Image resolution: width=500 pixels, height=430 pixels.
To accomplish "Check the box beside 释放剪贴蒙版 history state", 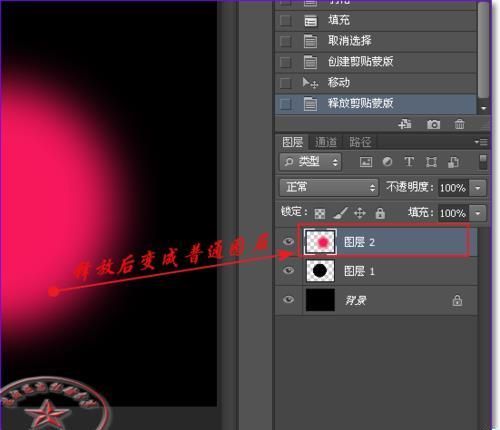I will click(286, 104).
